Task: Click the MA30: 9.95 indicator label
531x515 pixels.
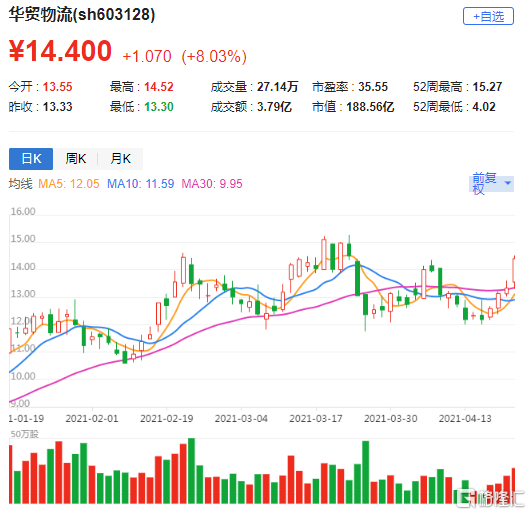Action: click(212, 184)
